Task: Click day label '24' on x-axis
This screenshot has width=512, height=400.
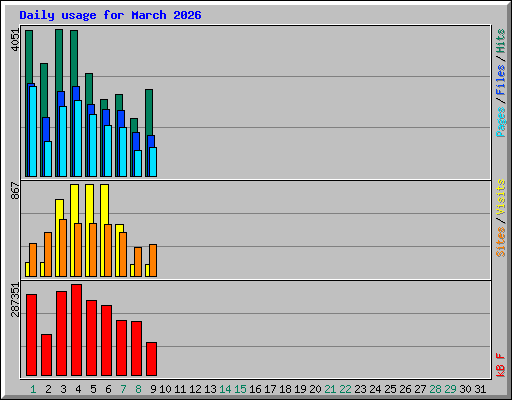Action: pyautogui.click(x=375, y=389)
